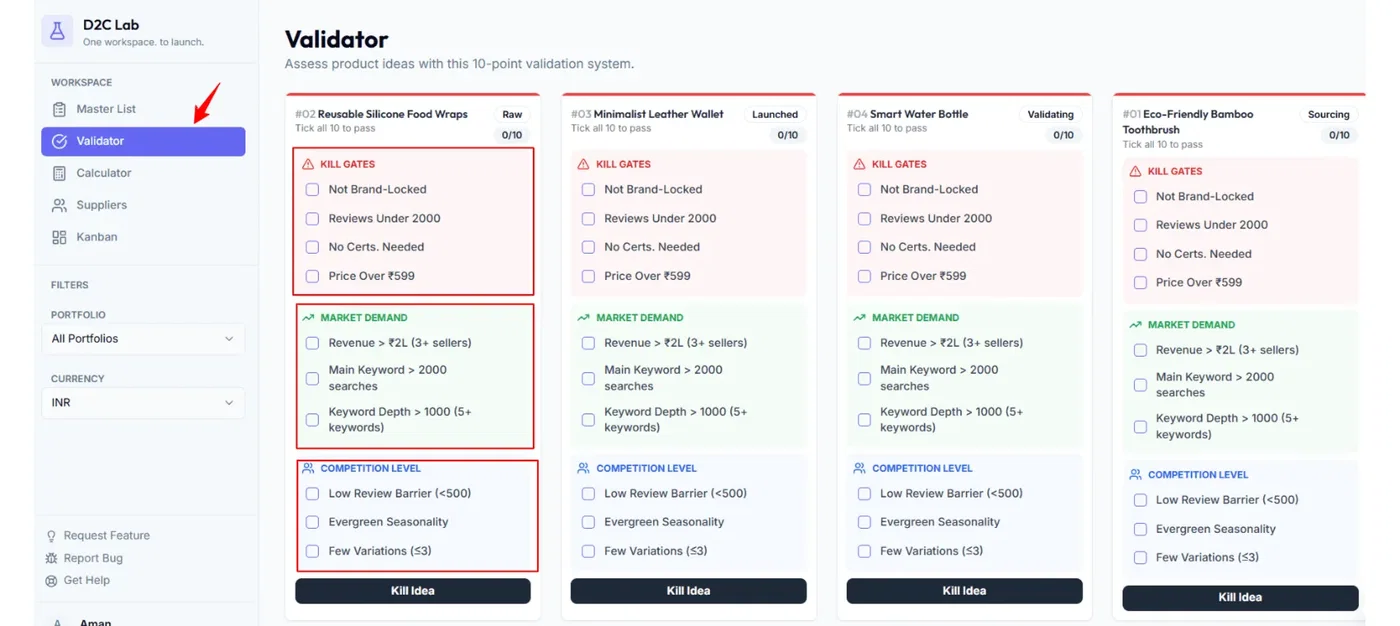Click the Get Help lifebuoy icon
This screenshot has height=626, width=1400.
(x=52, y=581)
